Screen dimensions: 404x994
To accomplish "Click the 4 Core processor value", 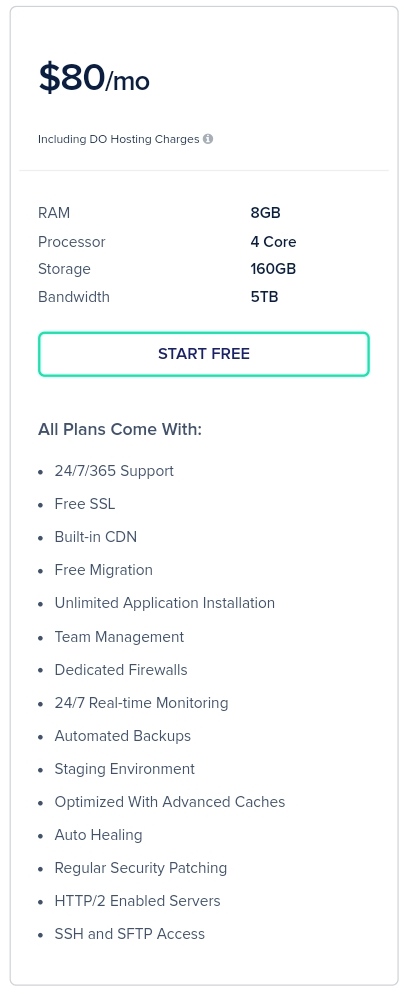I will click(273, 242).
